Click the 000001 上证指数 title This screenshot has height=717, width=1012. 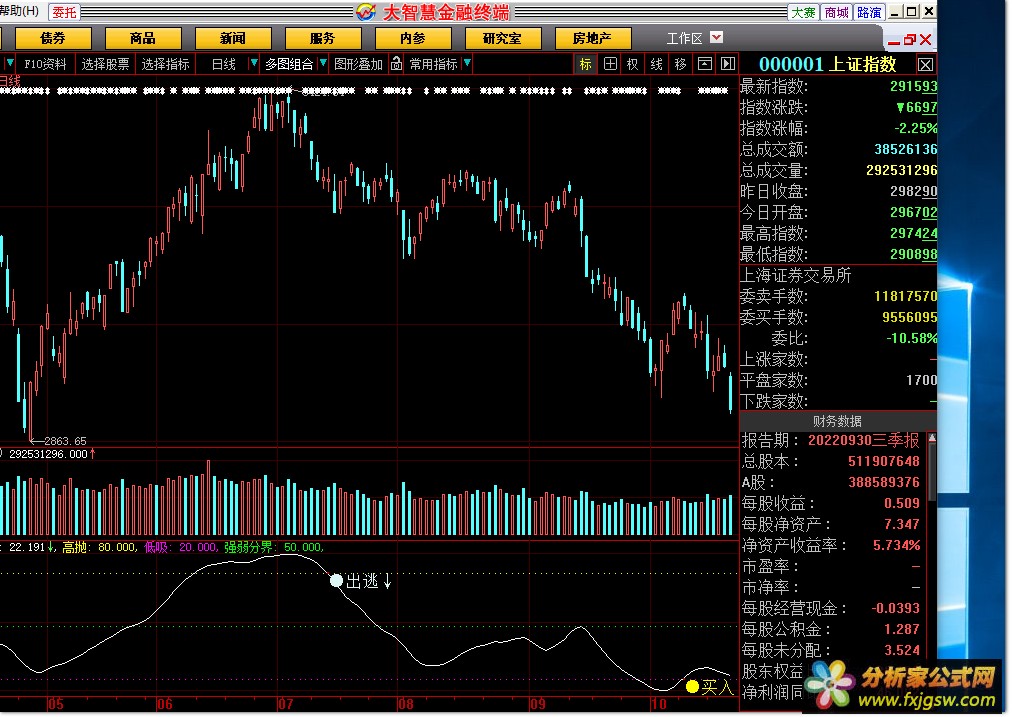827,65
